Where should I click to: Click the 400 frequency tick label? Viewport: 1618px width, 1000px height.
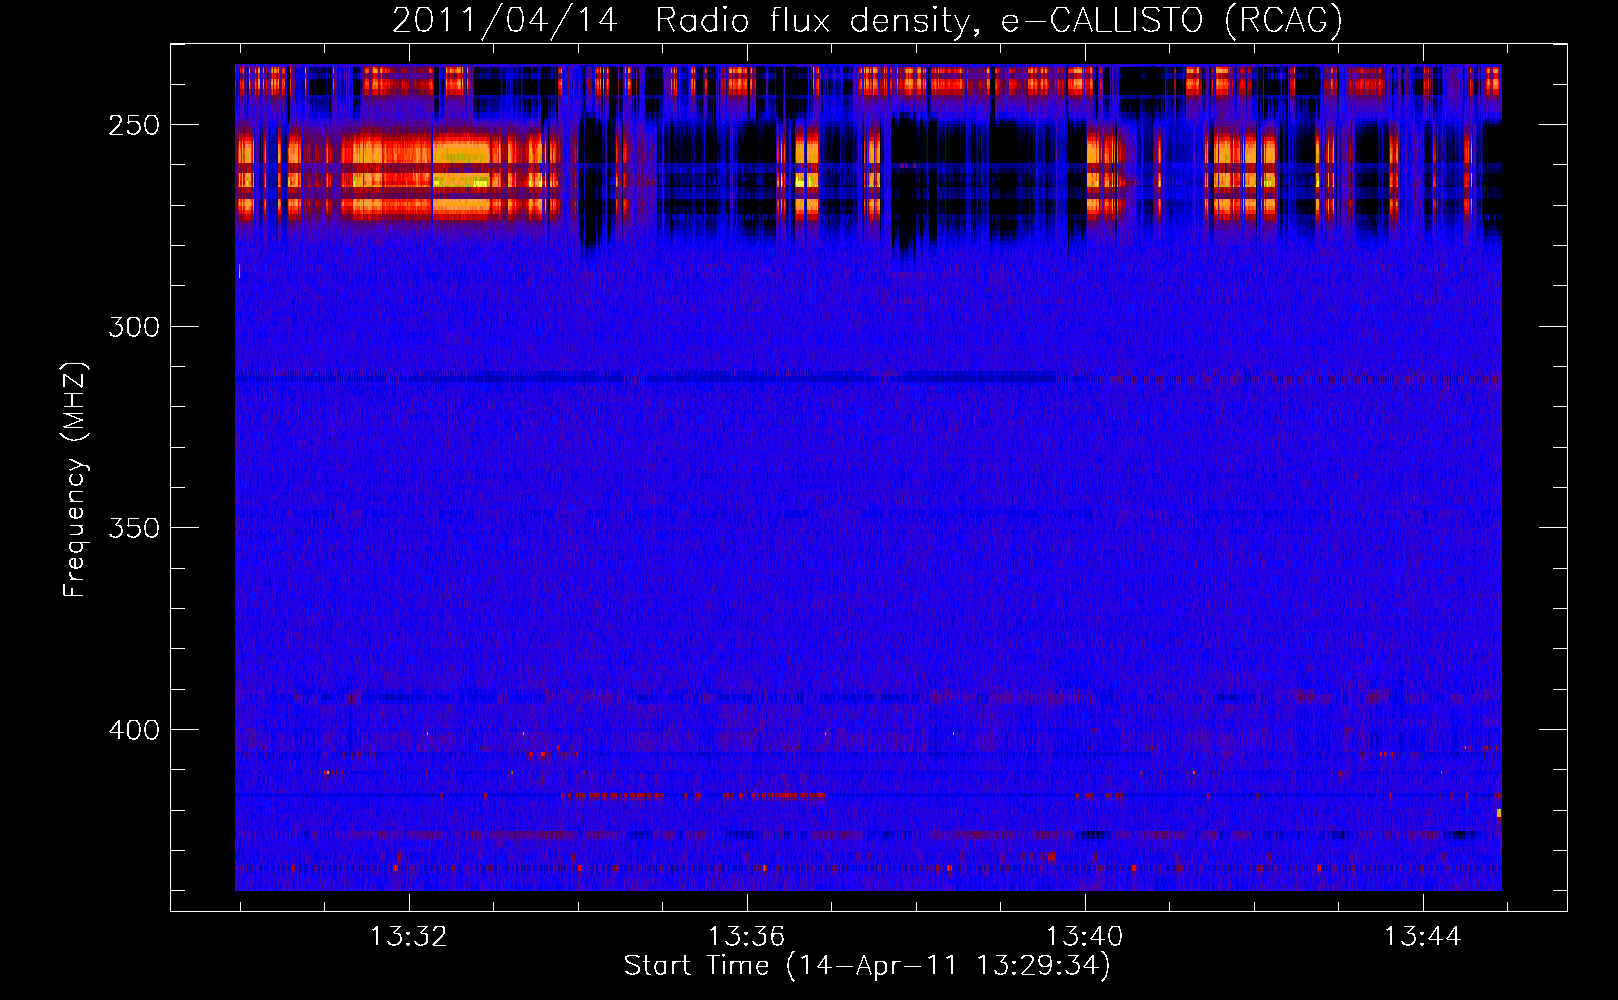134,730
